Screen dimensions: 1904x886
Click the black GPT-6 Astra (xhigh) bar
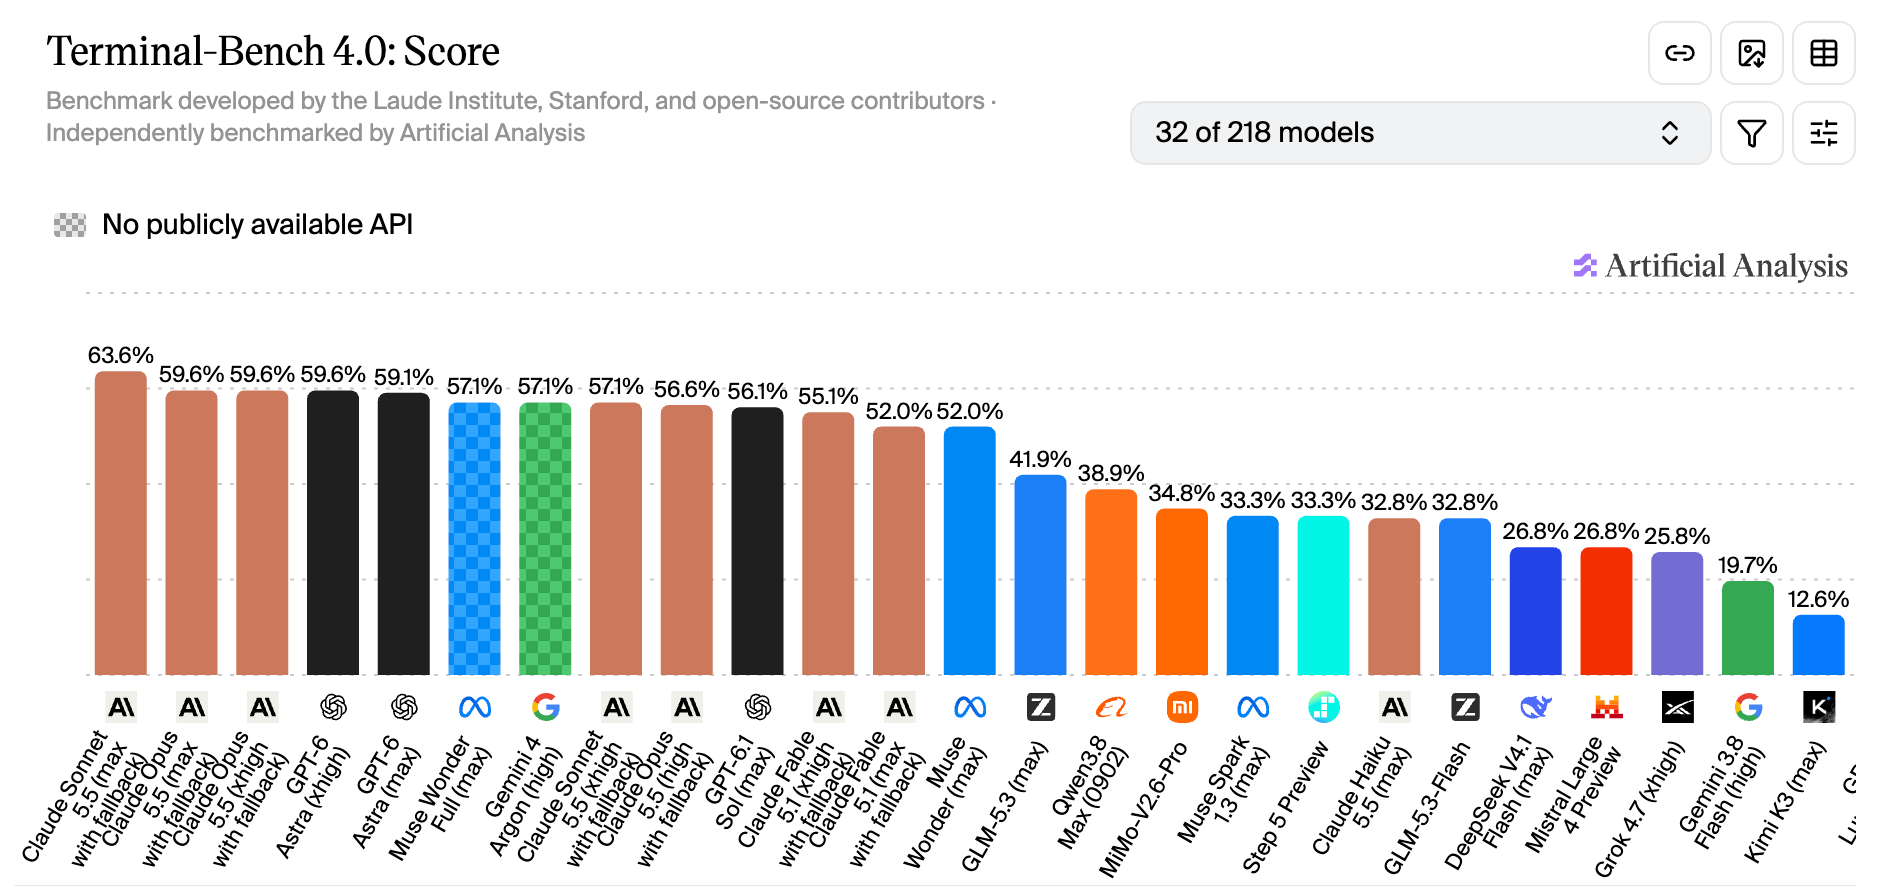[x=333, y=533]
